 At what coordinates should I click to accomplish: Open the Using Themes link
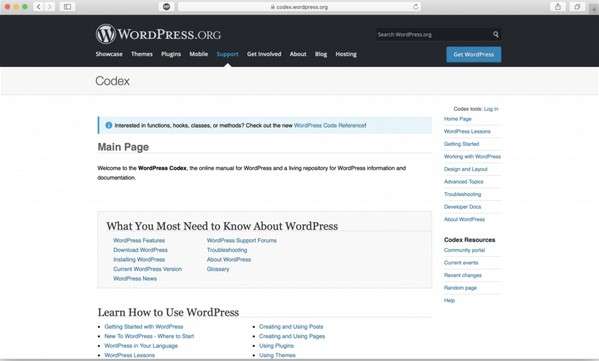coord(277,355)
